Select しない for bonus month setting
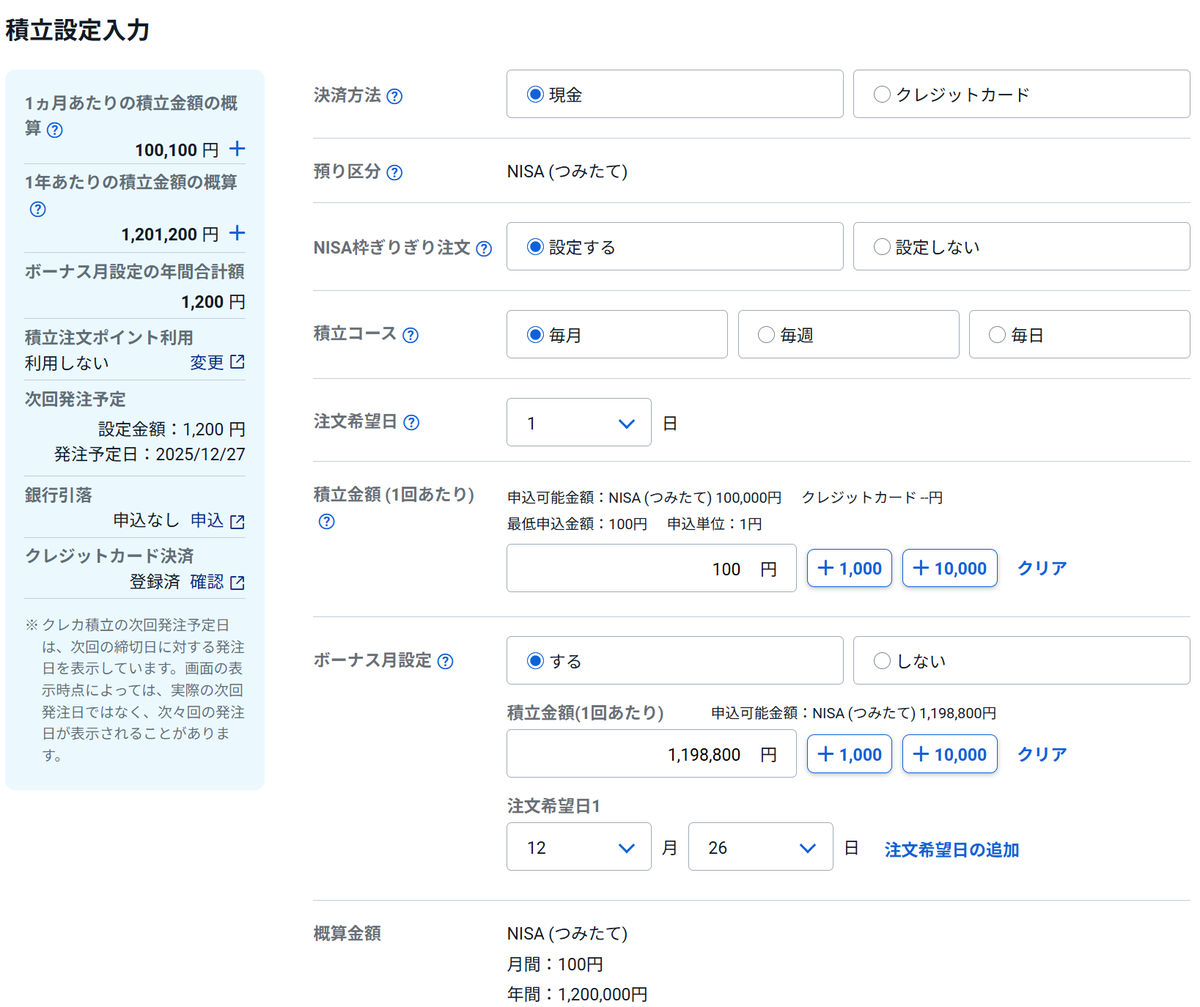 pyautogui.click(x=881, y=660)
